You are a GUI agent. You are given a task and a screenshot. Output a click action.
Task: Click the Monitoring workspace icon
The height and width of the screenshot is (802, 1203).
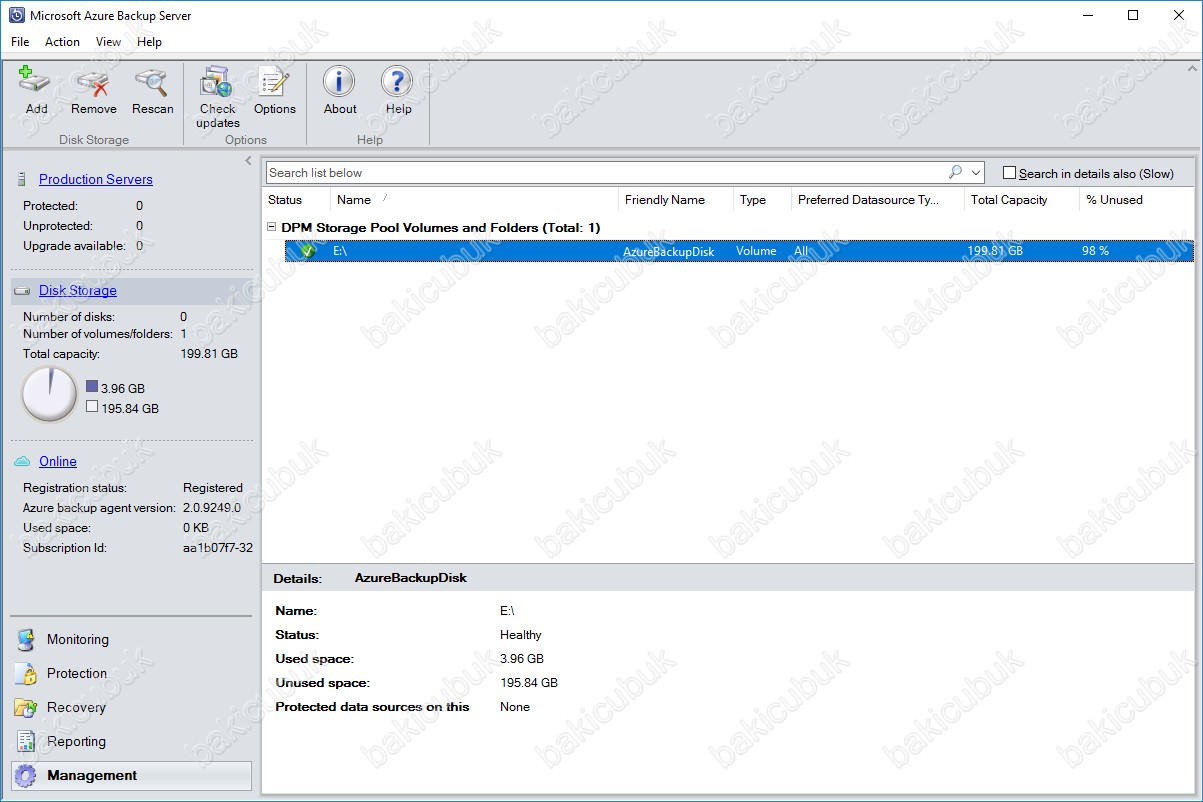26,640
